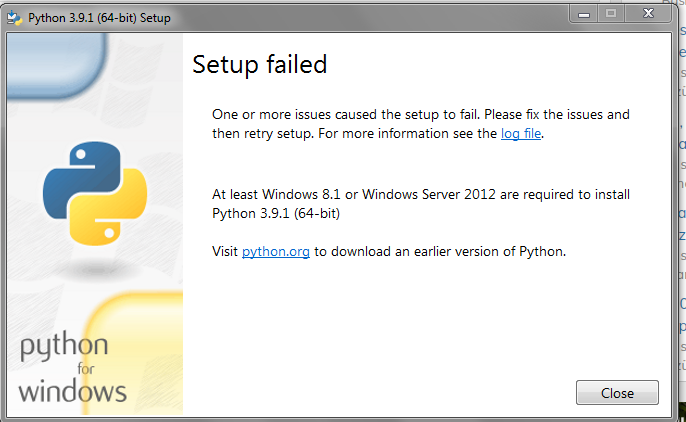Viewport: 686px width, 422px height.
Task: Click the "Python 3.9.1 (64-bit) Setup" title text
Action: pos(99,18)
